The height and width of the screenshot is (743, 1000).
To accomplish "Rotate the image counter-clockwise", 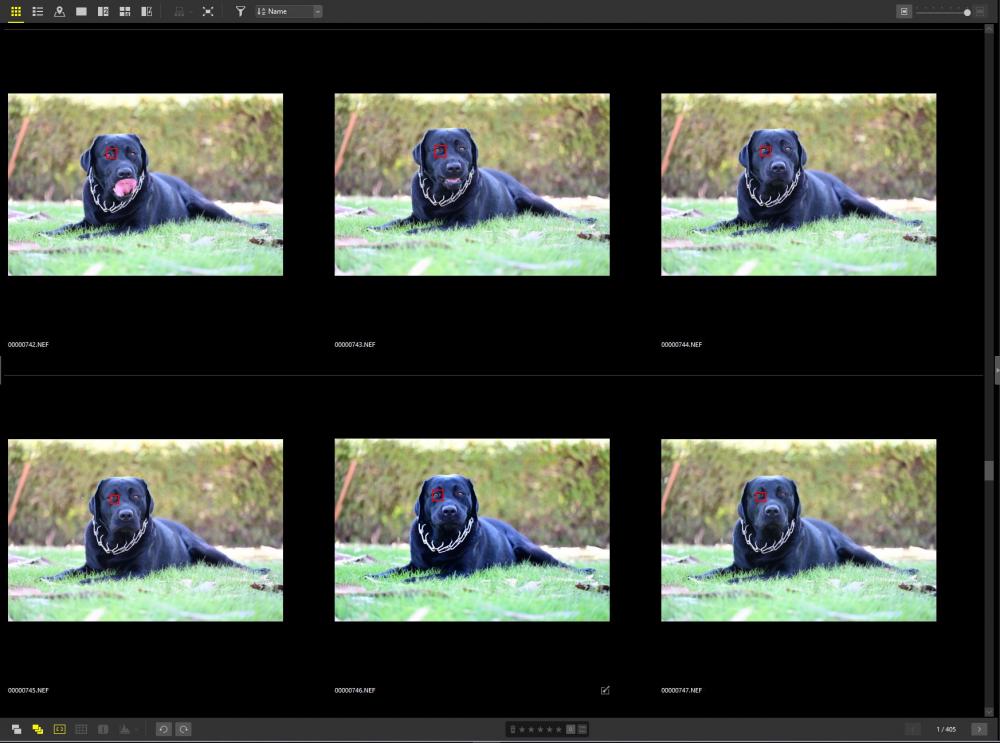I will tap(163, 729).
